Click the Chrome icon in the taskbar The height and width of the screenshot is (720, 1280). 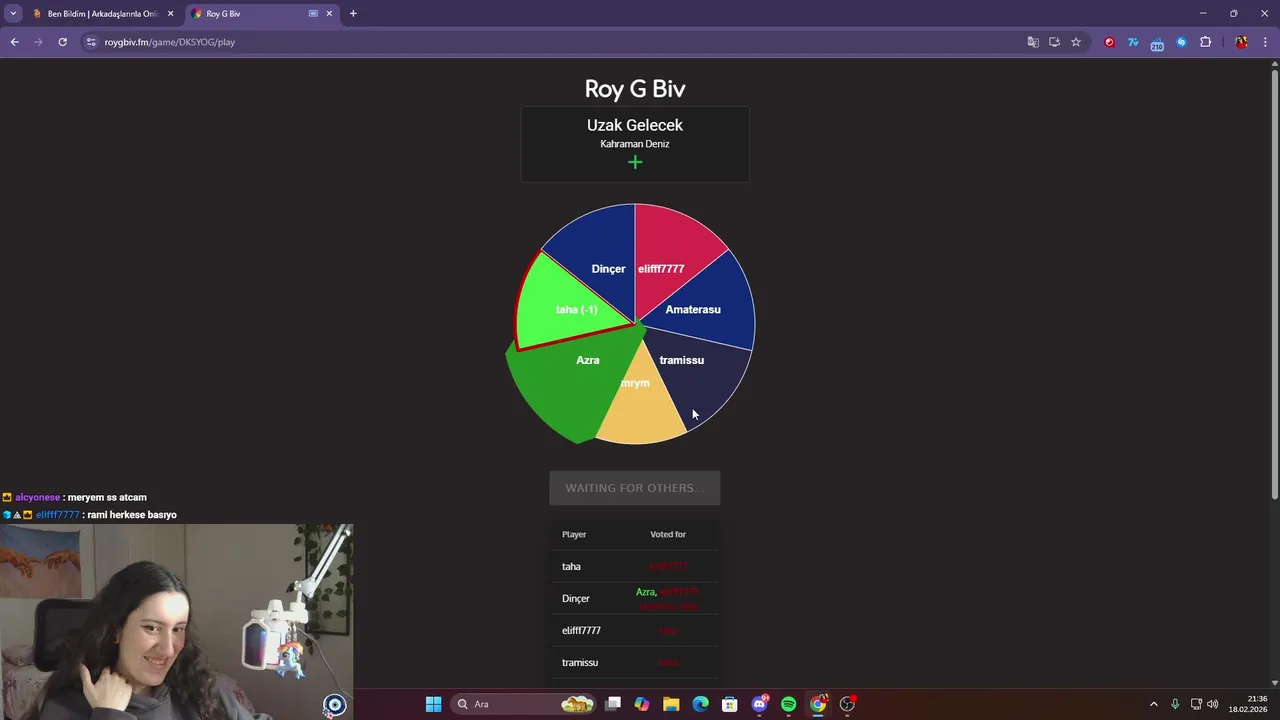tap(818, 704)
